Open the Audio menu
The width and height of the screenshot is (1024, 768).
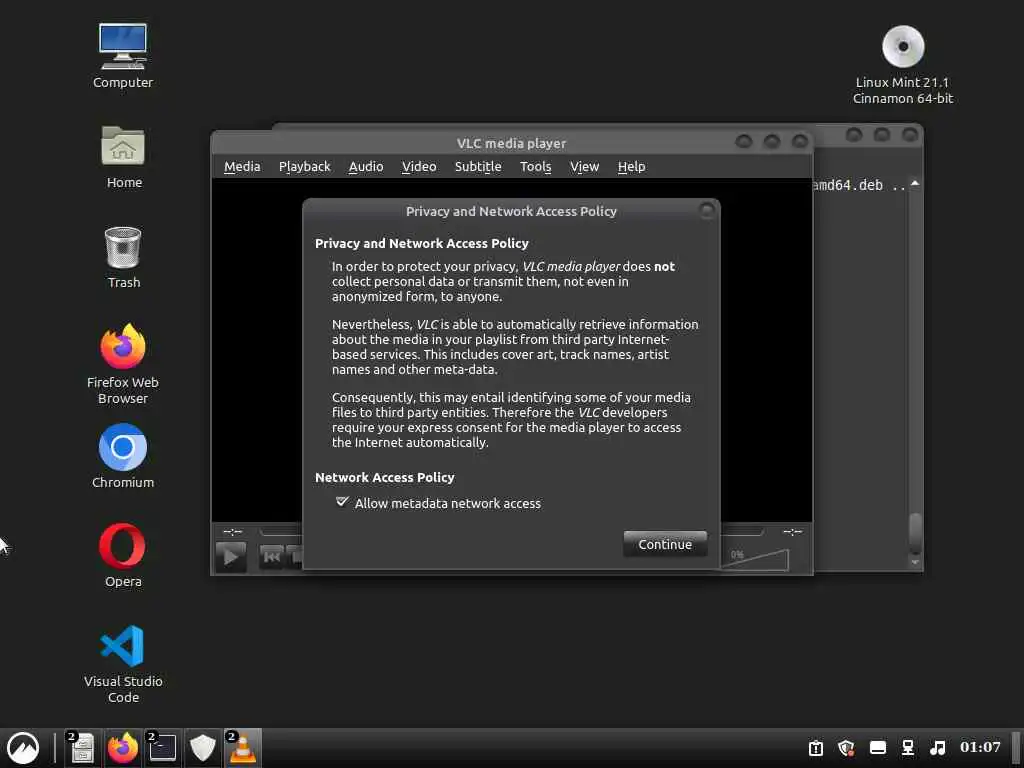[x=366, y=167]
